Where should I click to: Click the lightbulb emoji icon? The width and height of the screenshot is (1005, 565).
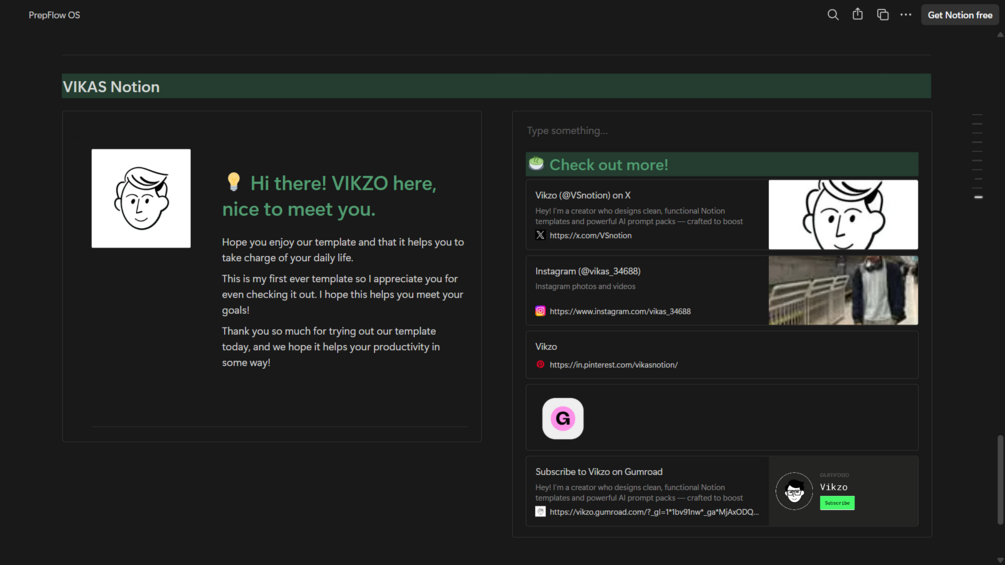233,182
